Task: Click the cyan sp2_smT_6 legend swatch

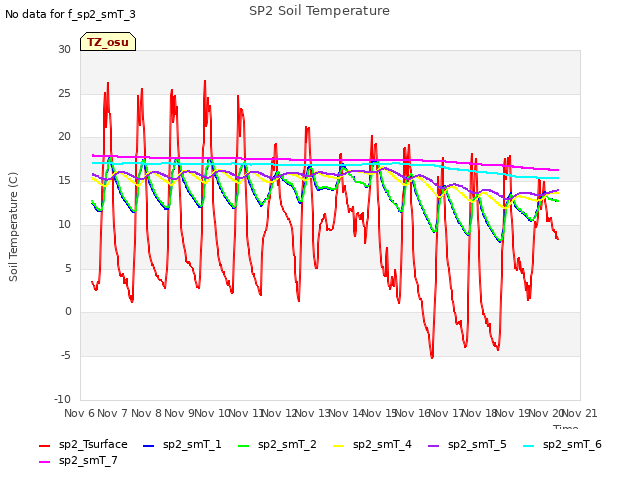Action: pyautogui.click(x=528, y=446)
